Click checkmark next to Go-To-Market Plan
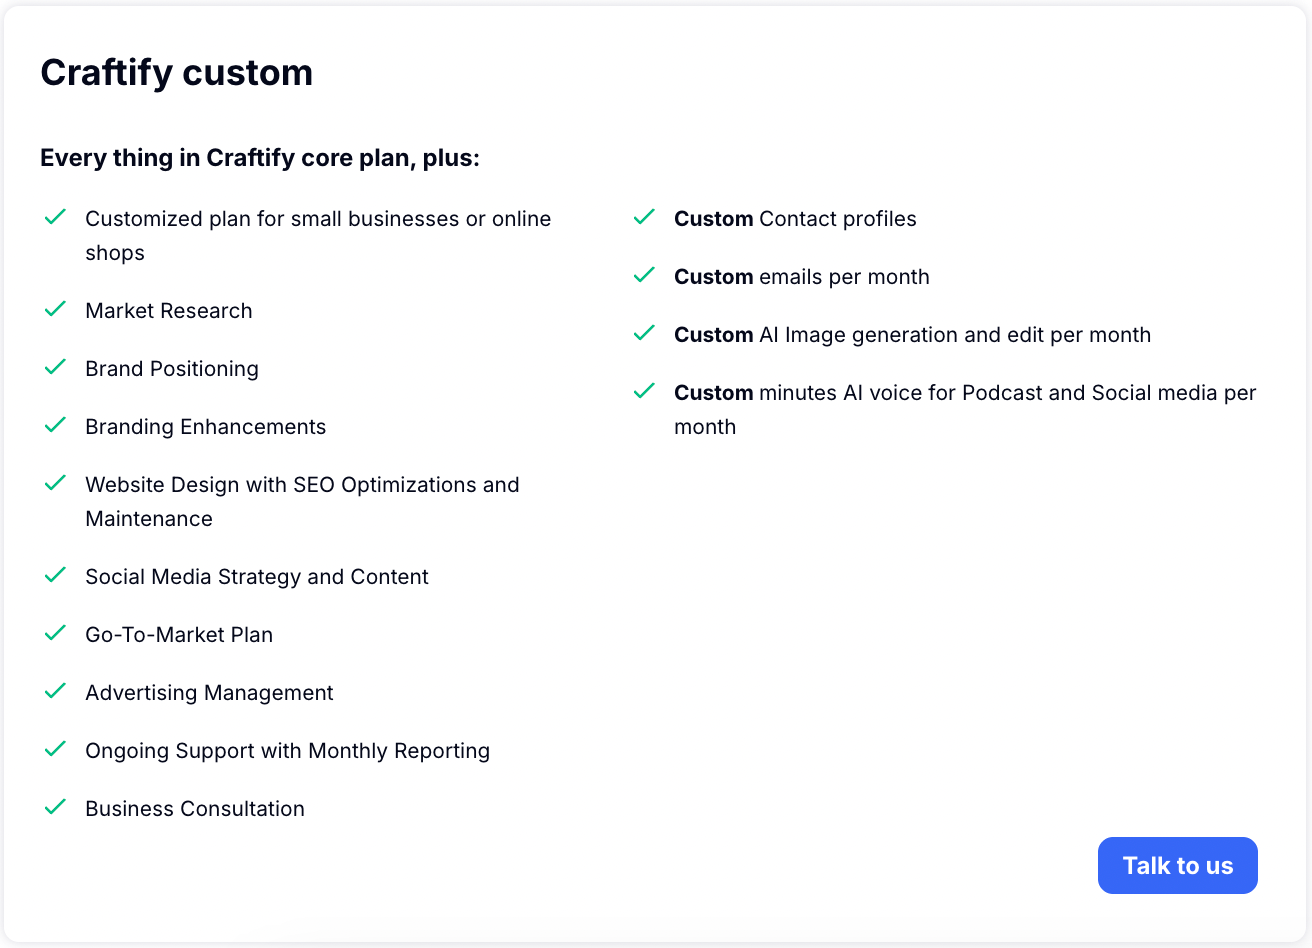The image size is (1312, 948). coord(55,633)
